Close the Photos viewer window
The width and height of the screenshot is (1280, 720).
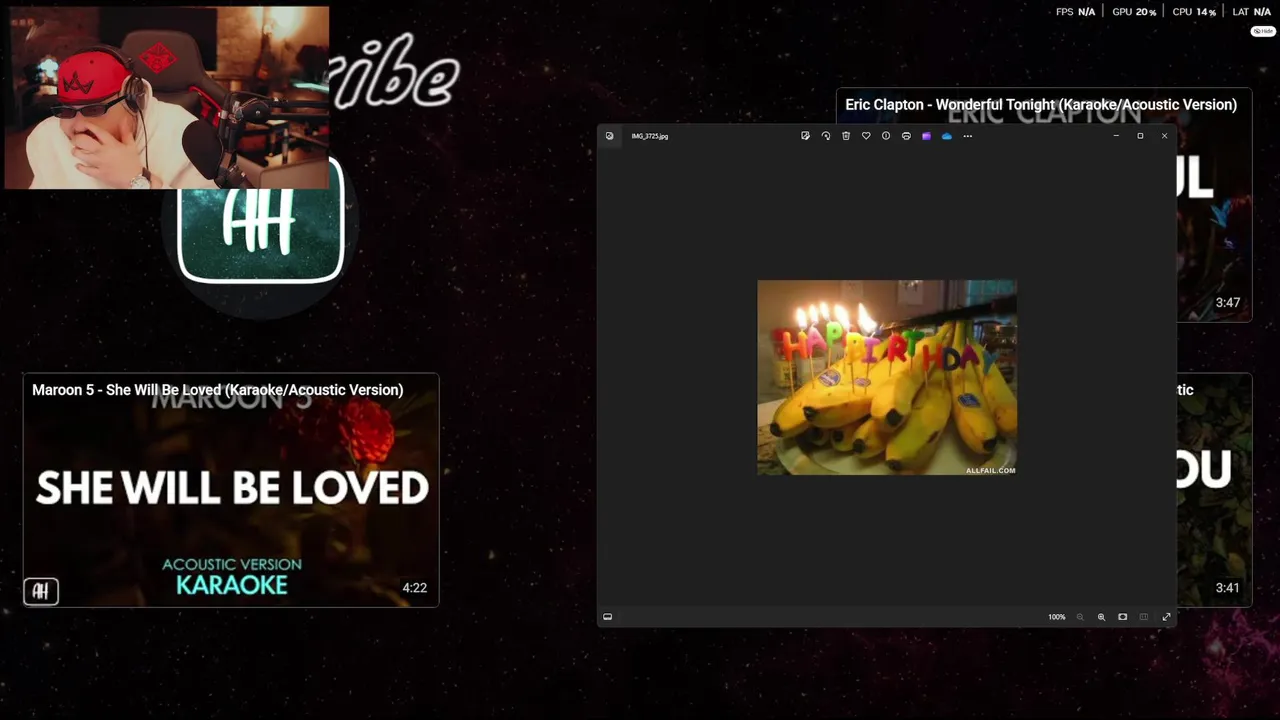[x=1164, y=136]
